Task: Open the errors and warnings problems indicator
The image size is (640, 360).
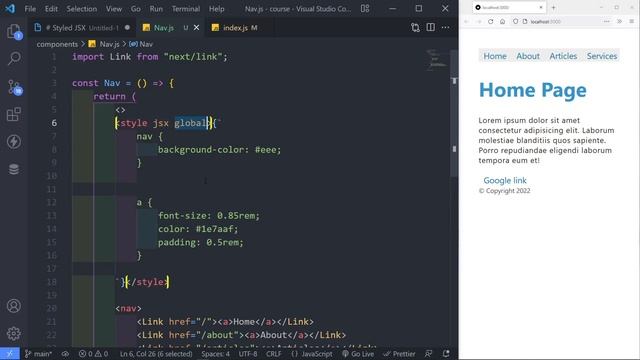Action: pos(93,354)
